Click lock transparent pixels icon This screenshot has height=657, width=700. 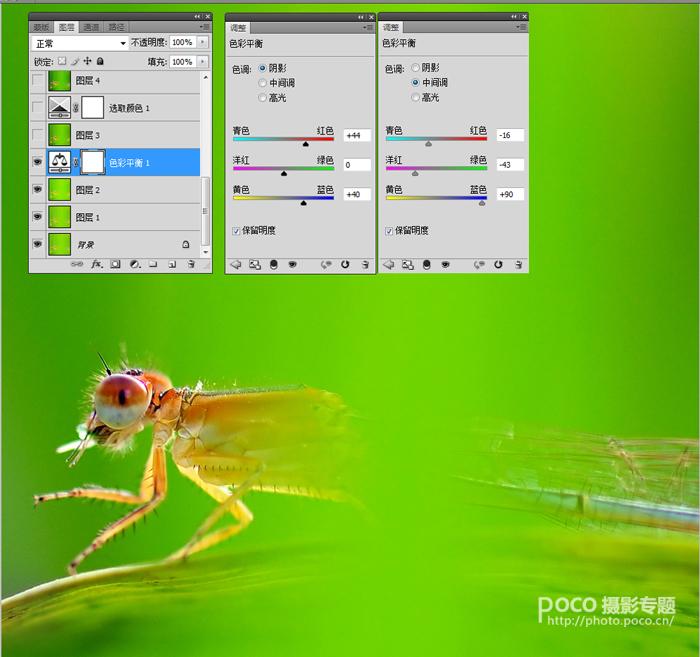[x=62, y=61]
